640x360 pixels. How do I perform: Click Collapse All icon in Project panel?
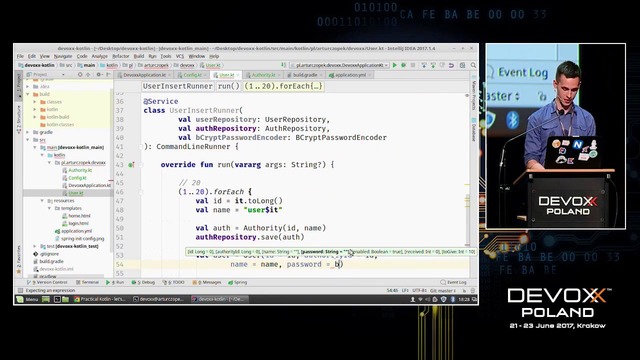point(88,75)
